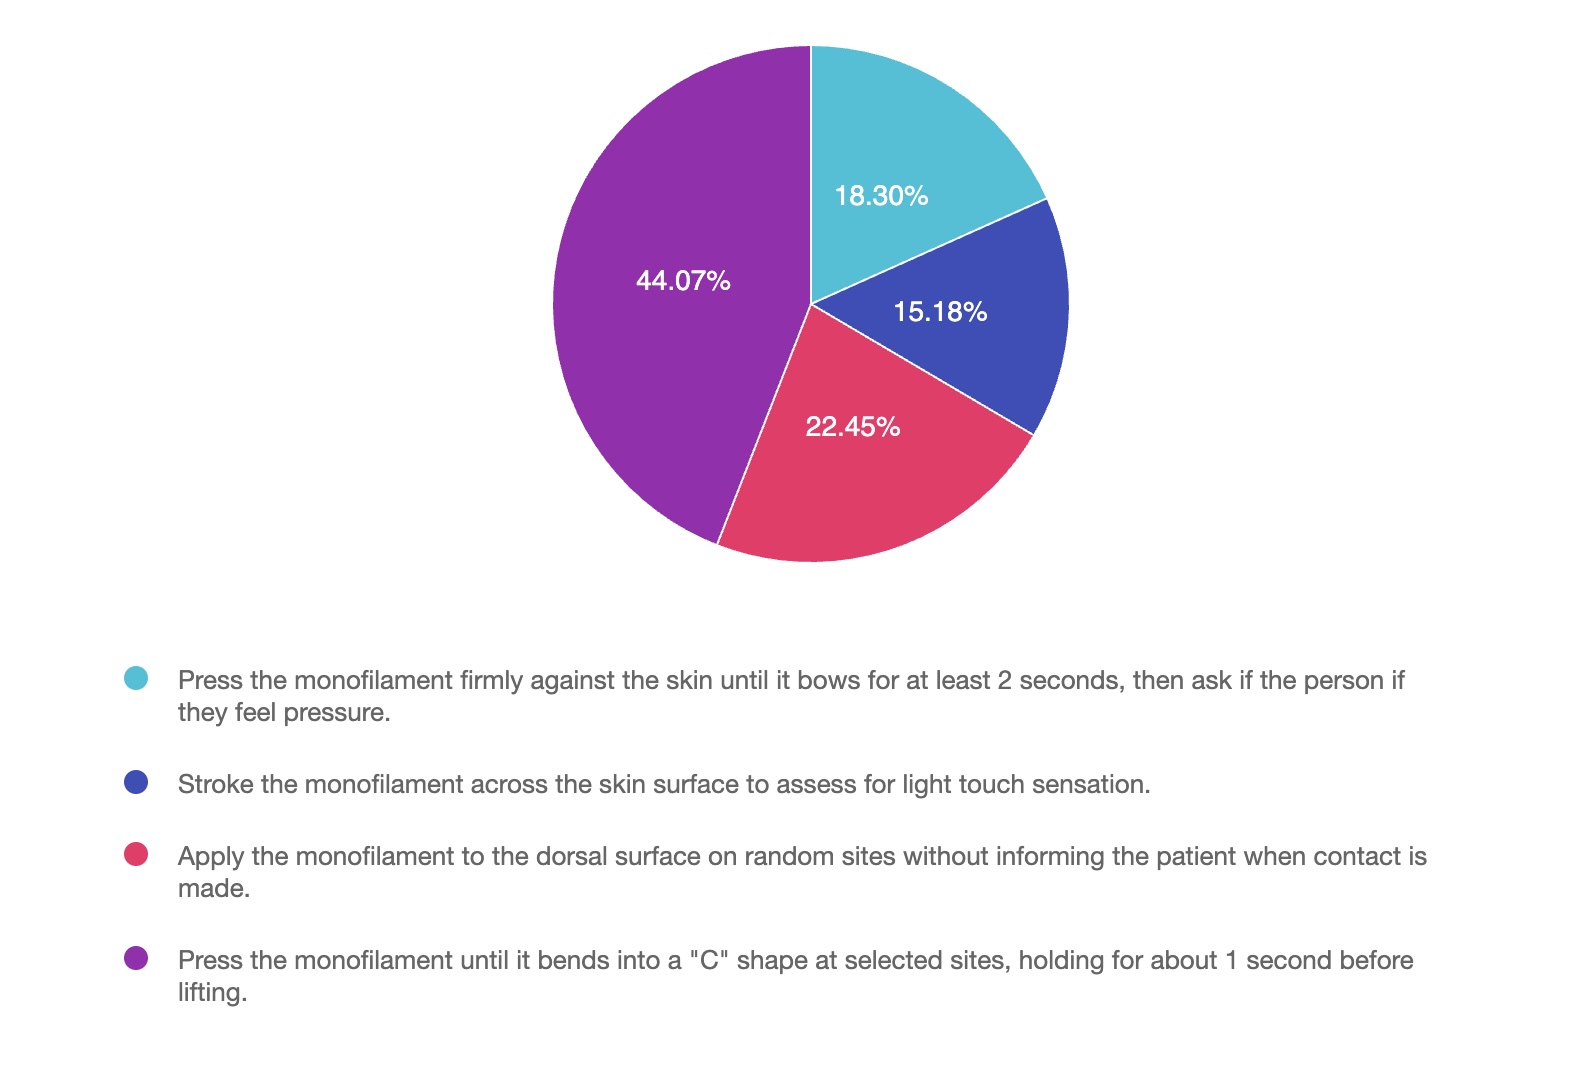Click the word 'lifting.' in the legend

(x=212, y=993)
